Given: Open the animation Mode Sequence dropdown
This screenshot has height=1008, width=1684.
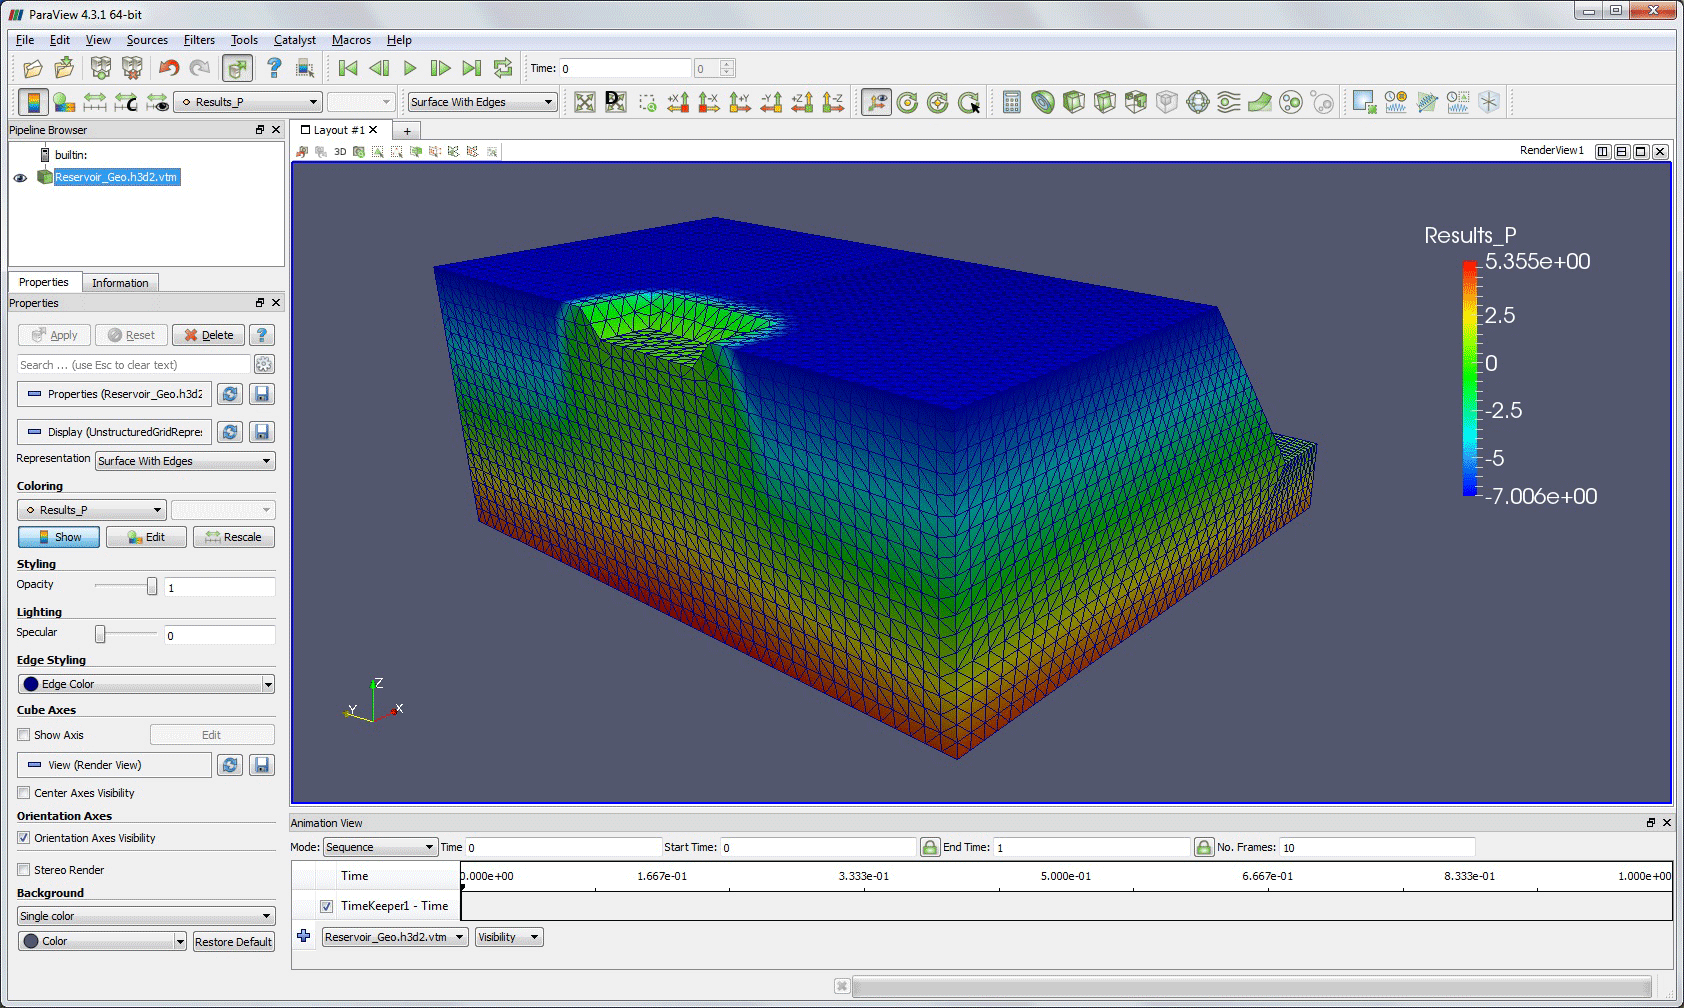Looking at the screenshot, I should [379, 847].
